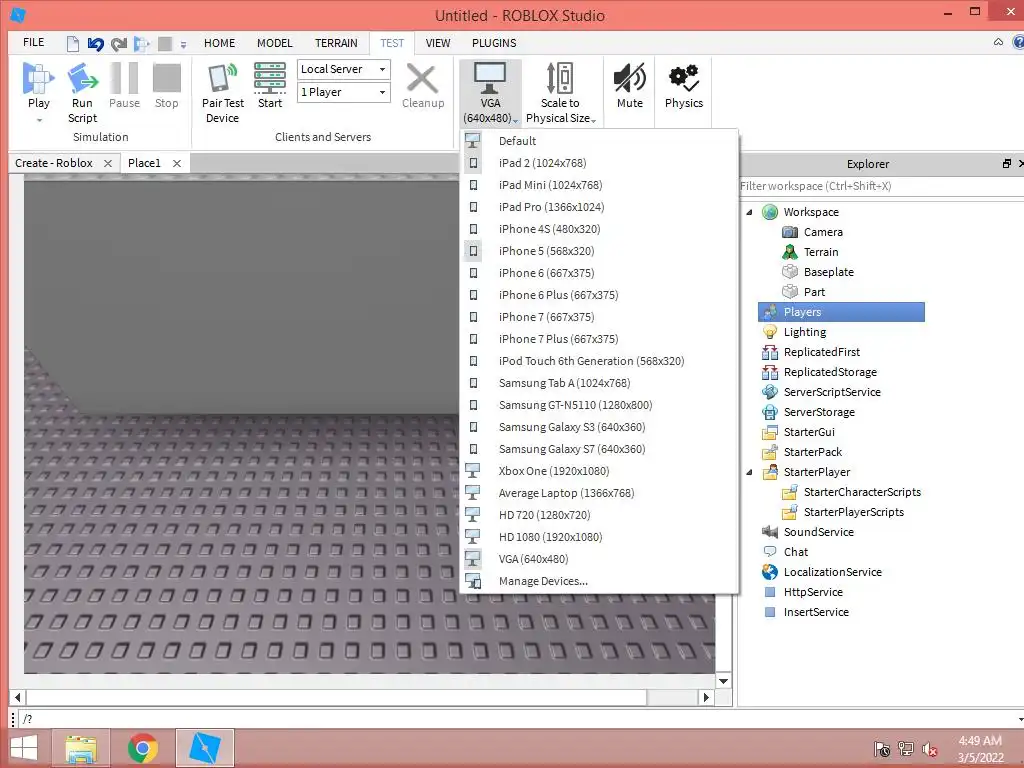Screen dimensions: 1024x768
Task: Switch to the HOME ribbon tab
Action: pos(219,43)
